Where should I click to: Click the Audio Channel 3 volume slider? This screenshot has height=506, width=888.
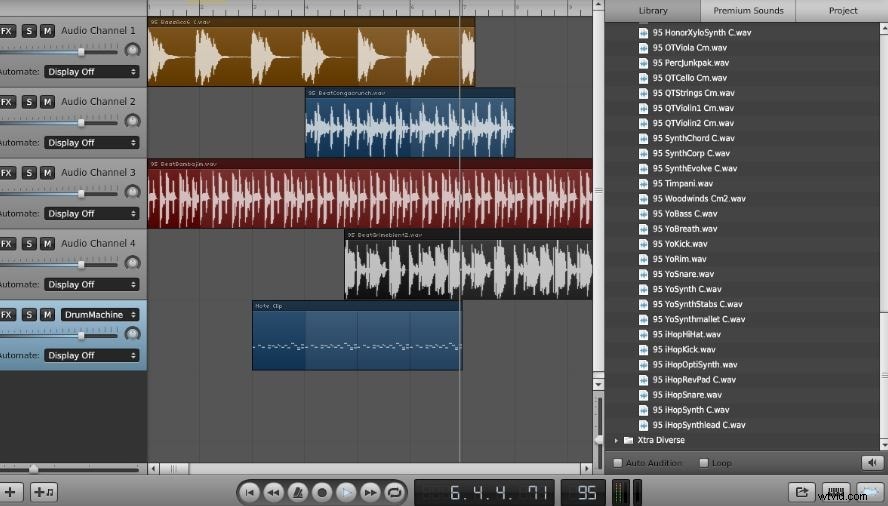81,193
